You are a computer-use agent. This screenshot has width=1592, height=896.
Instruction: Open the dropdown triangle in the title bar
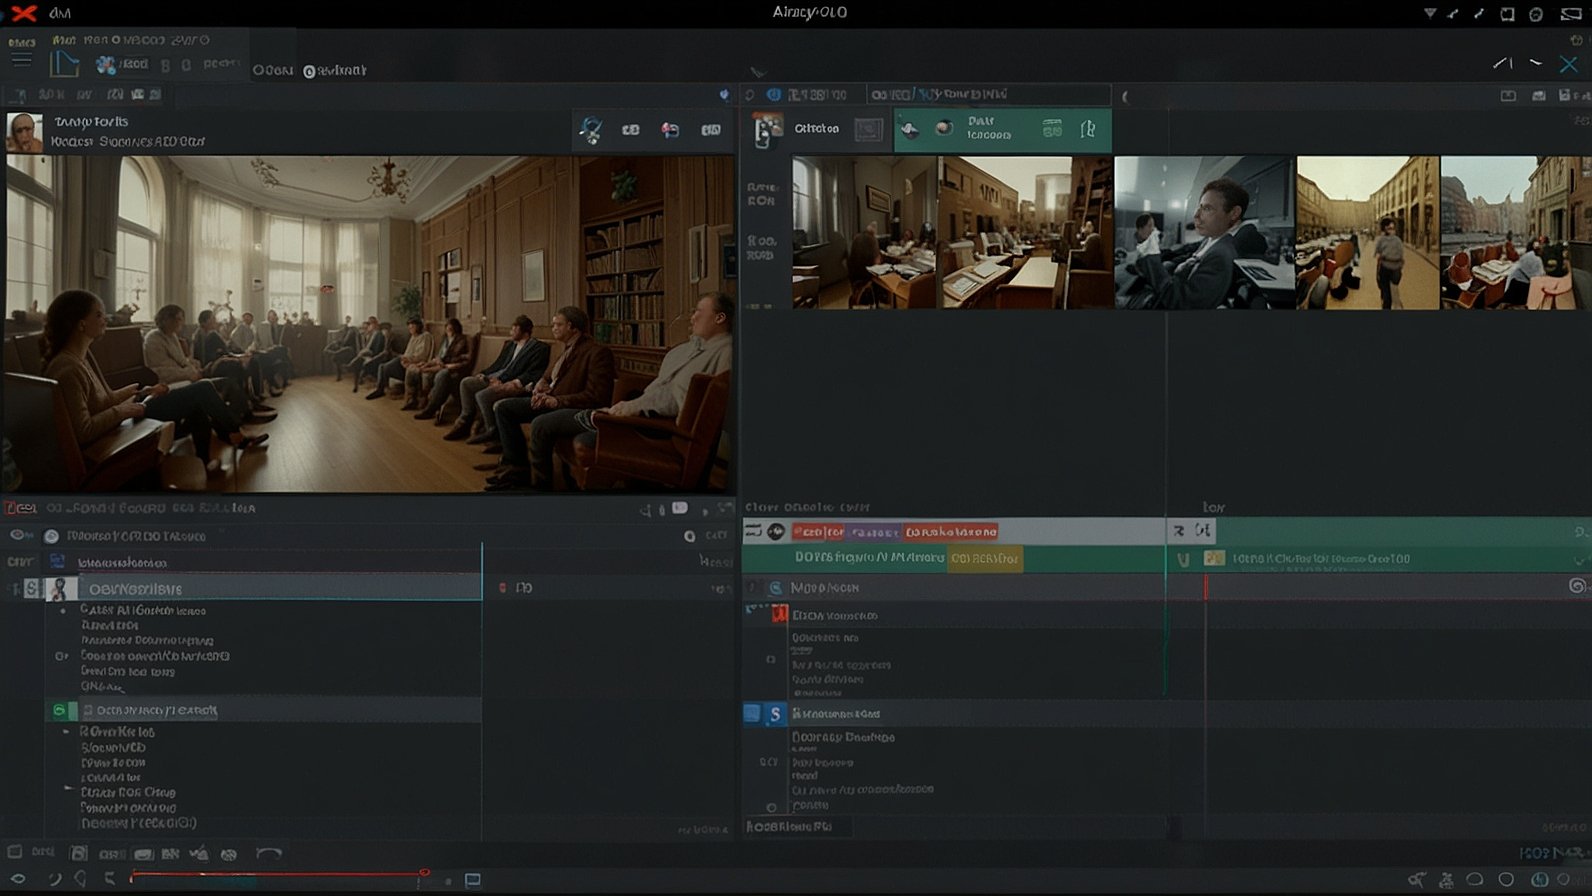pyautogui.click(x=1430, y=14)
